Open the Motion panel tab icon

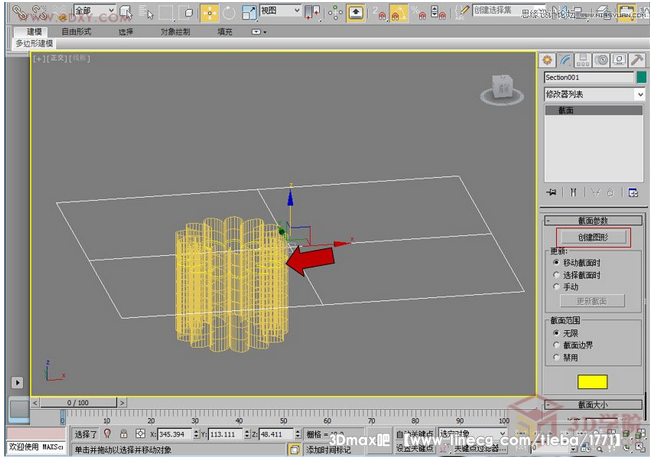coord(601,60)
